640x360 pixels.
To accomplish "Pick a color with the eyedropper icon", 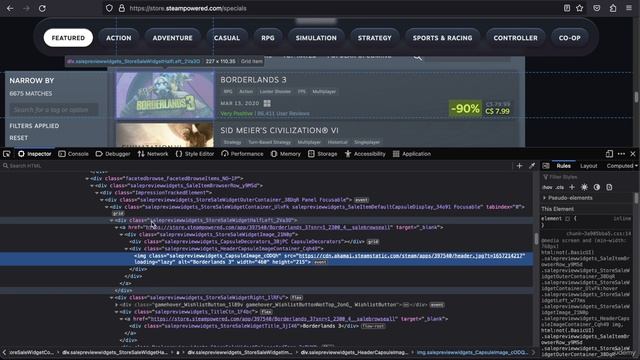I will pos(532,166).
